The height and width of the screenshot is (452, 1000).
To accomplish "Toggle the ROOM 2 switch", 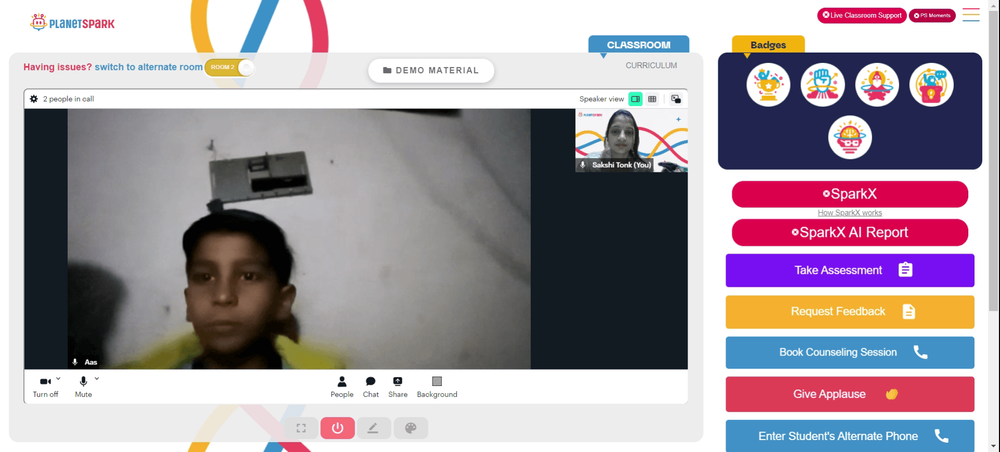I will (x=229, y=67).
